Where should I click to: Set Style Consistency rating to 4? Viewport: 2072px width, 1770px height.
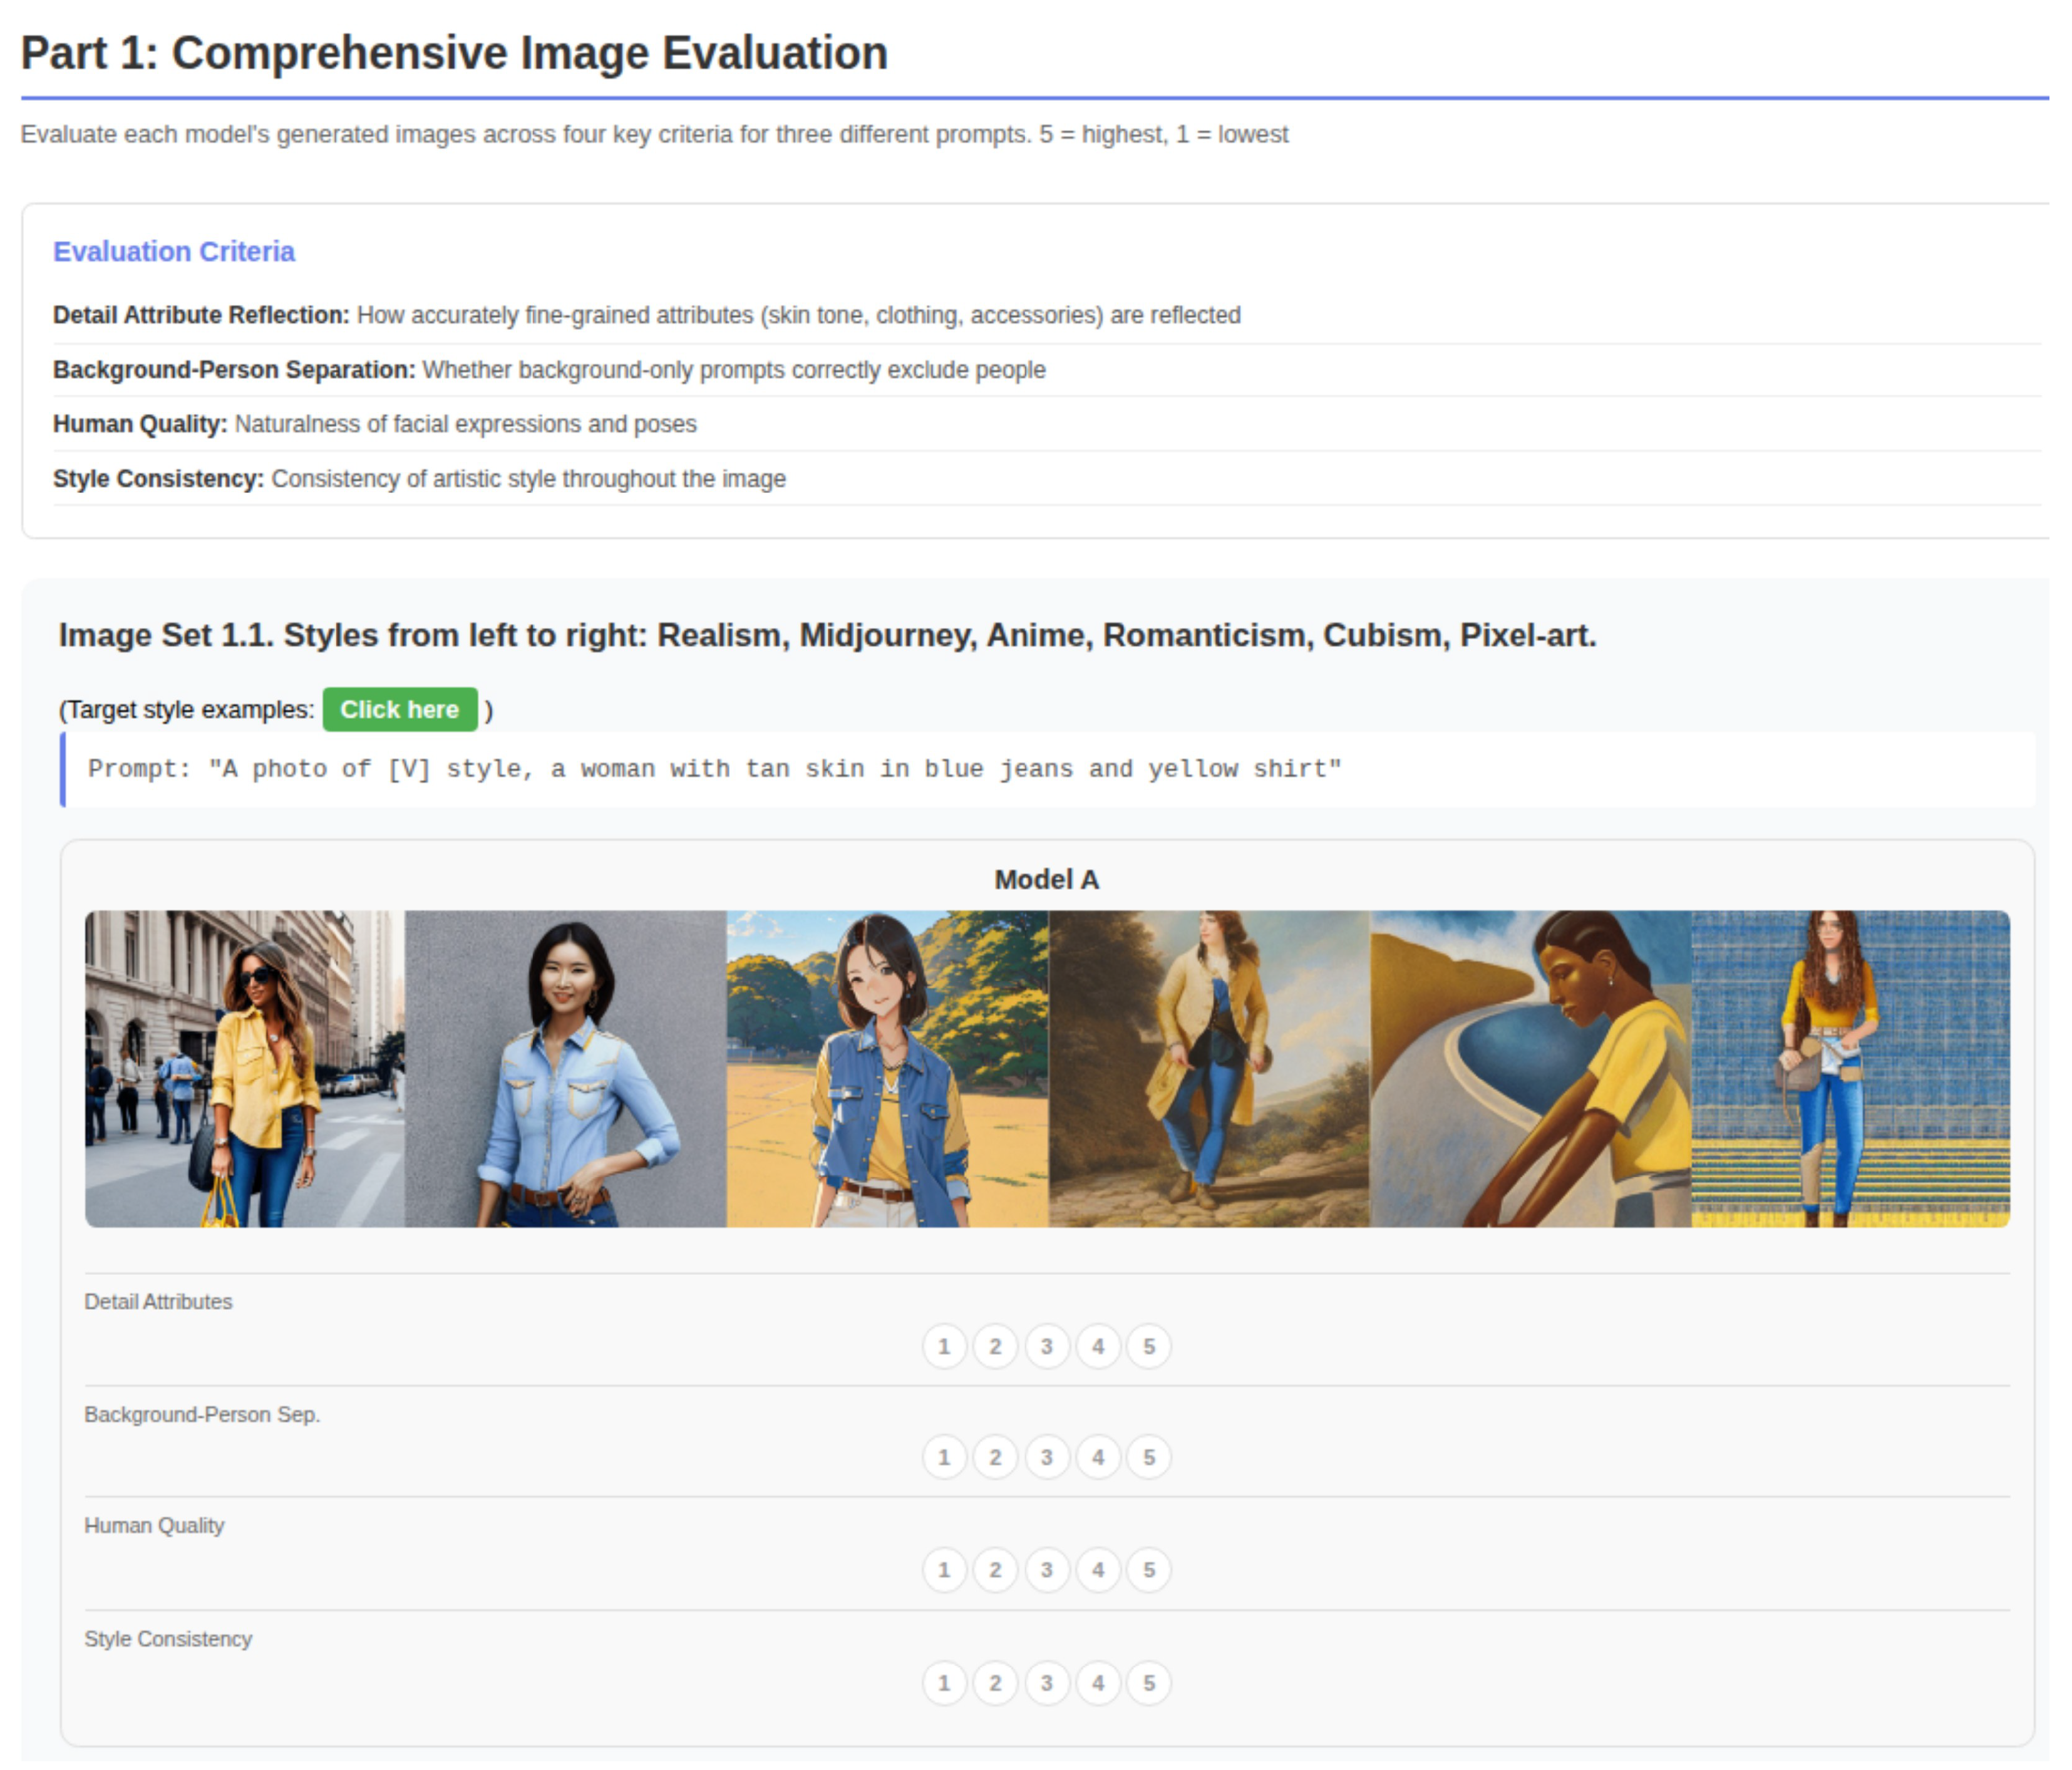[1097, 1683]
